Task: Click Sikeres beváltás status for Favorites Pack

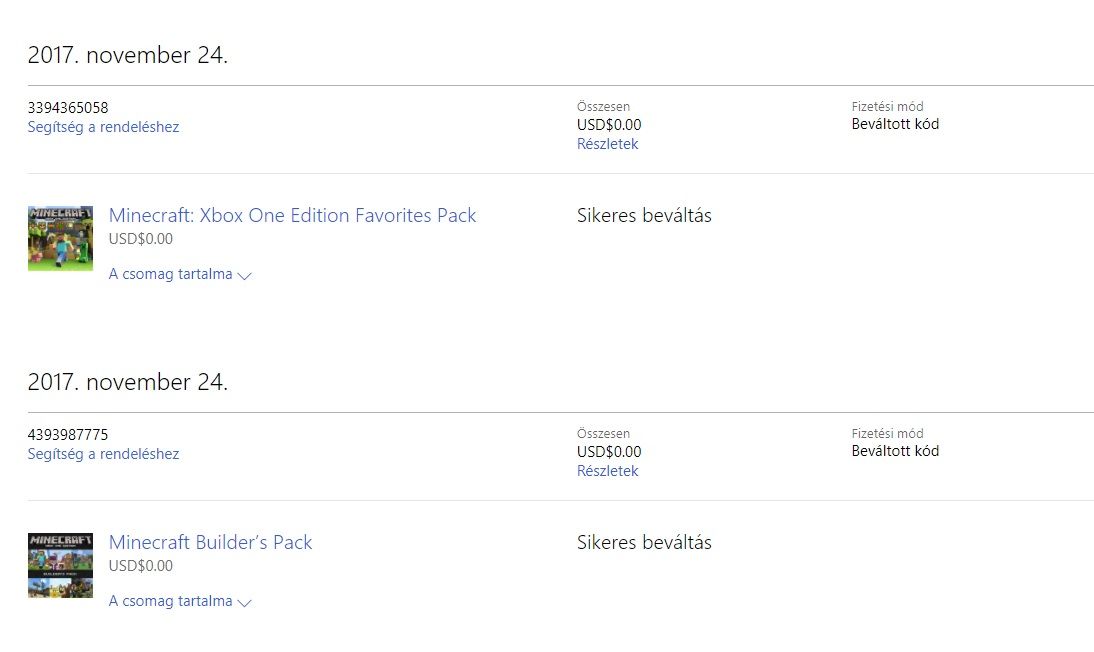Action: pos(644,215)
